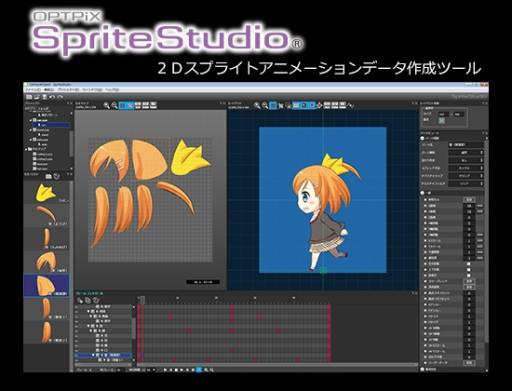The width and height of the screenshot is (512, 391).
Task: Zoom in on the cell map sprite sheet view
Action: (107, 105)
